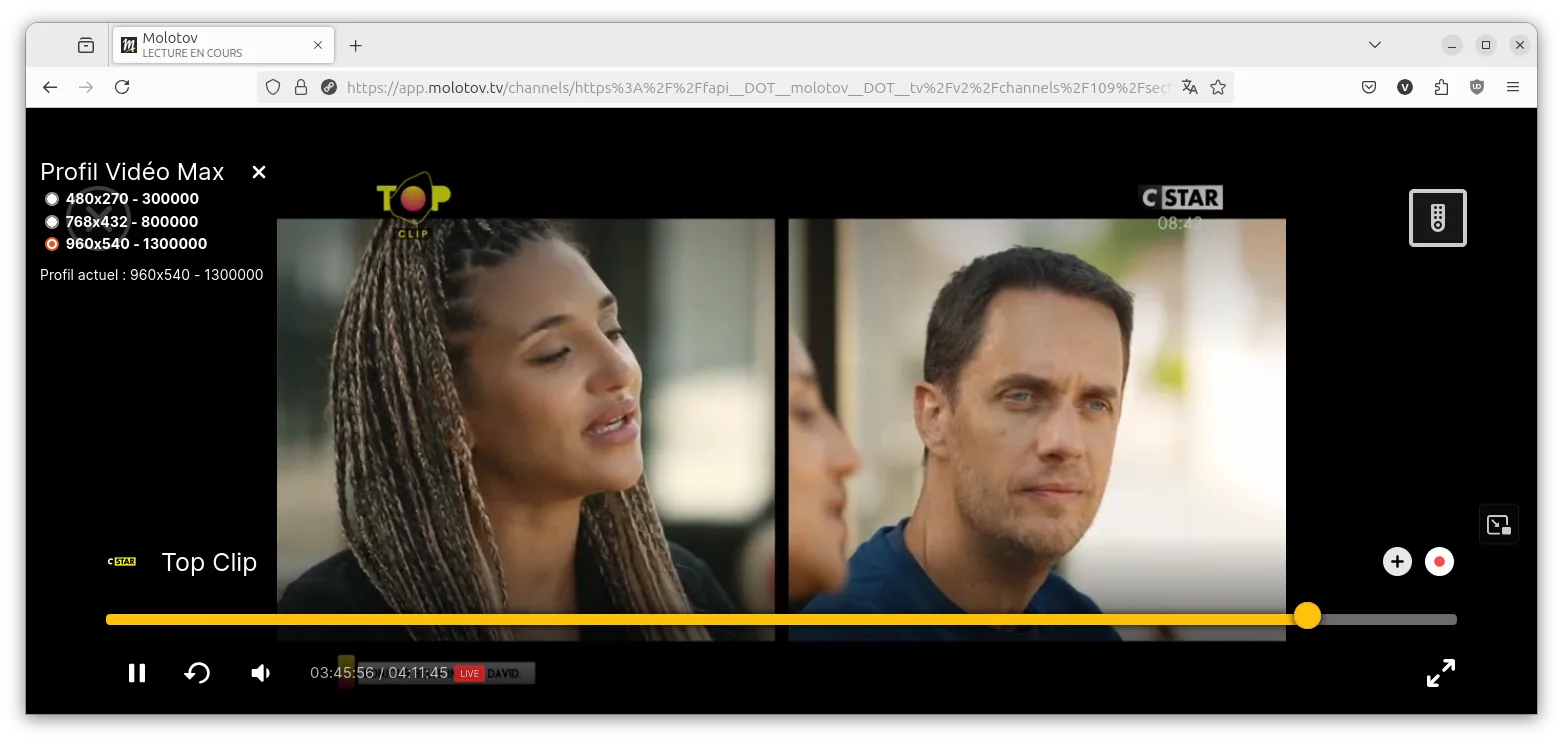Switch to the Molotov tab
The width and height of the screenshot is (1563, 743).
pyautogui.click(x=222, y=45)
